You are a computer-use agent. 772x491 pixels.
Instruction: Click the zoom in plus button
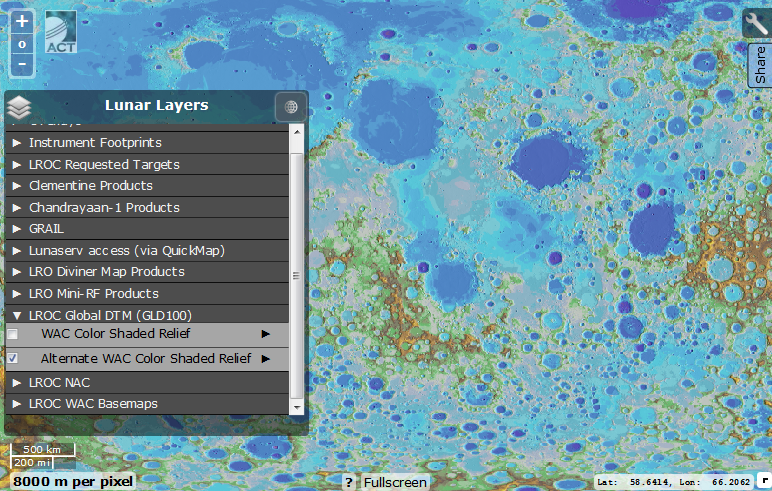click(23, 22)
